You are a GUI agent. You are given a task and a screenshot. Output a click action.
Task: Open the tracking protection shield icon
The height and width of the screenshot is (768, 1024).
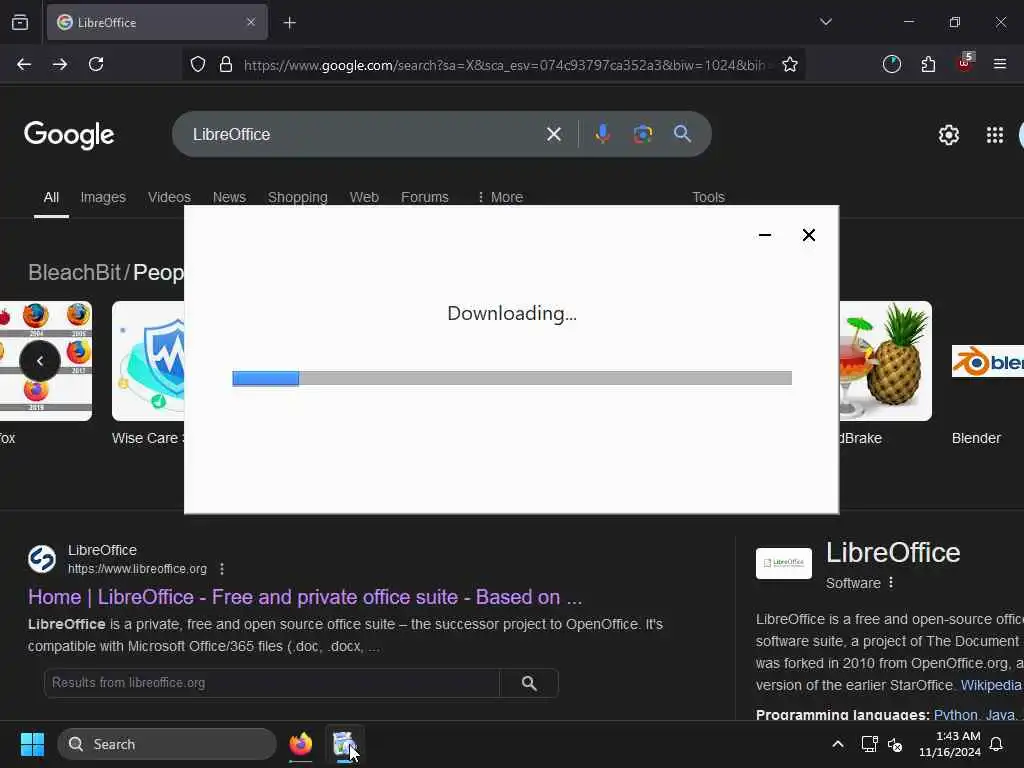coord(198,64)
